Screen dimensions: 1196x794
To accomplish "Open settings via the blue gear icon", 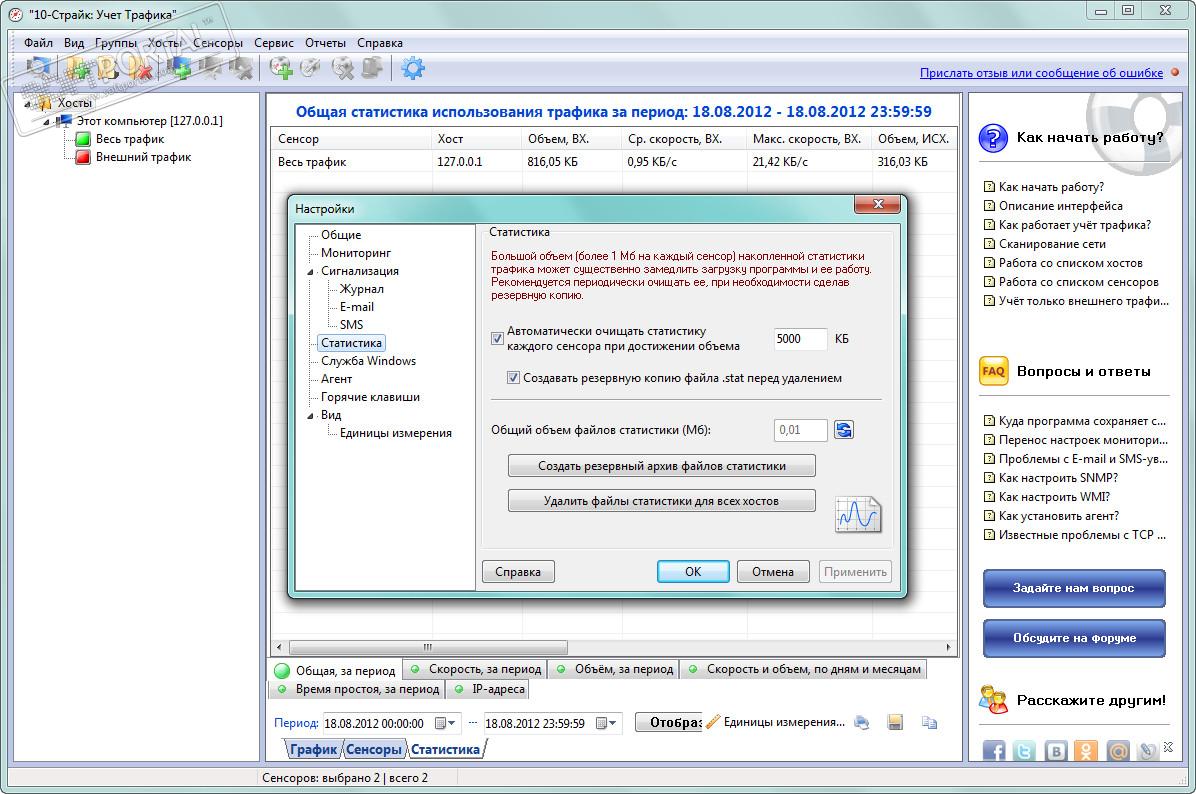I will [413, 68].
